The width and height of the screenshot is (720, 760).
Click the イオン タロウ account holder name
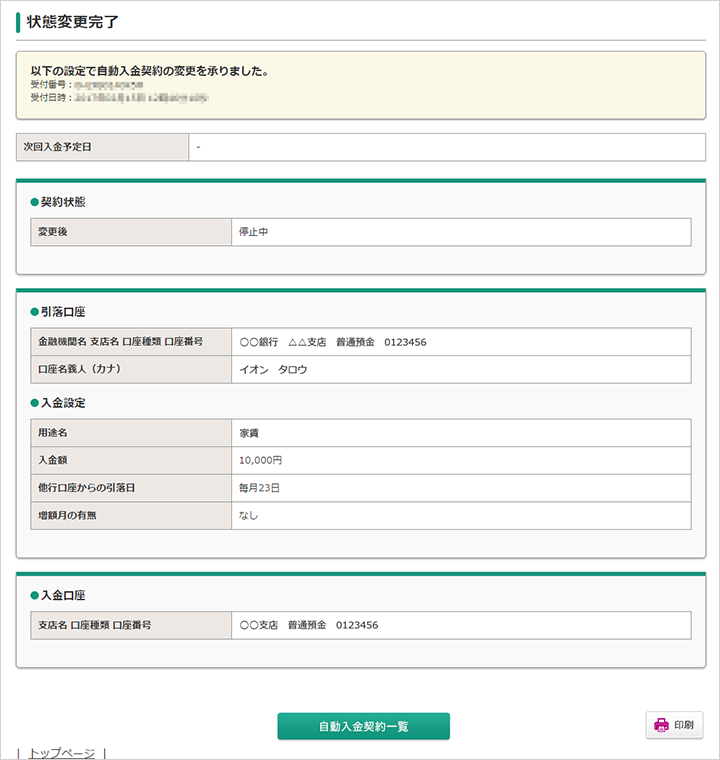(273, 369)
